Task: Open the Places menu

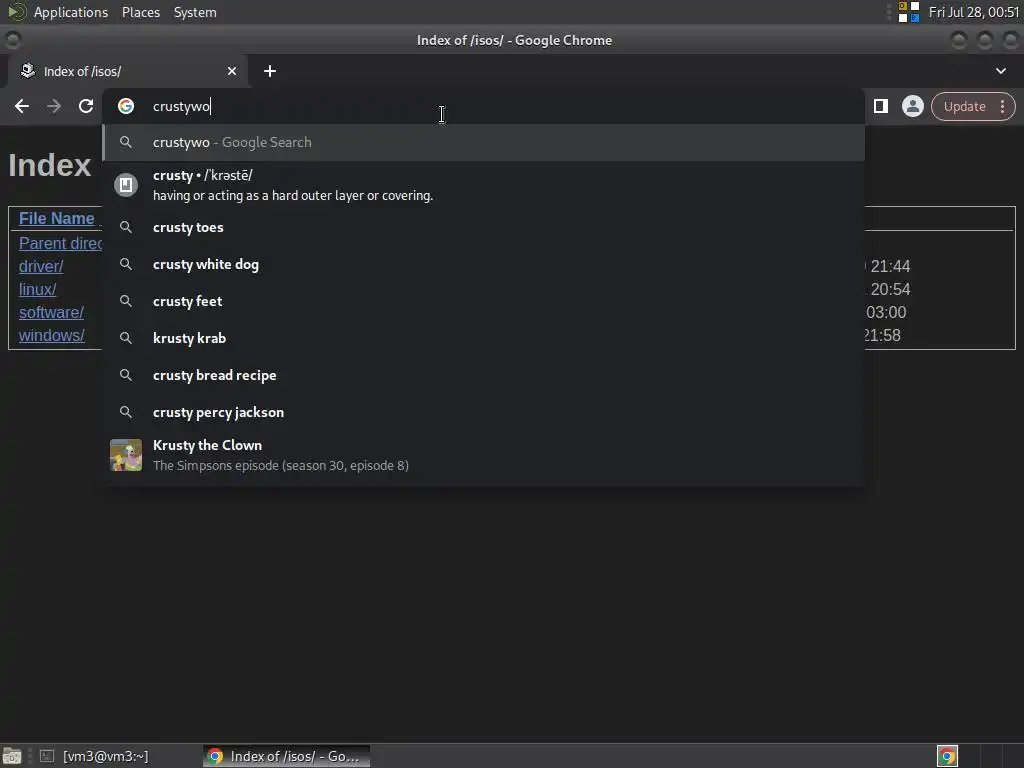Action: (x=140, y=12)
